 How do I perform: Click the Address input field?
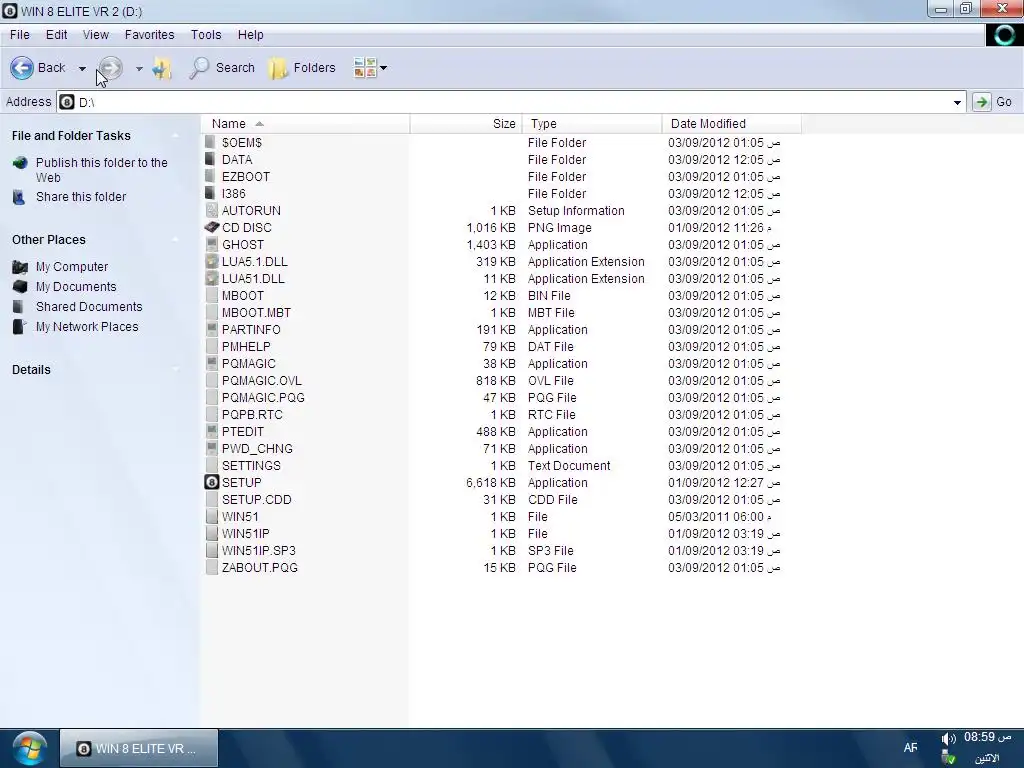[x=513, y=102]
